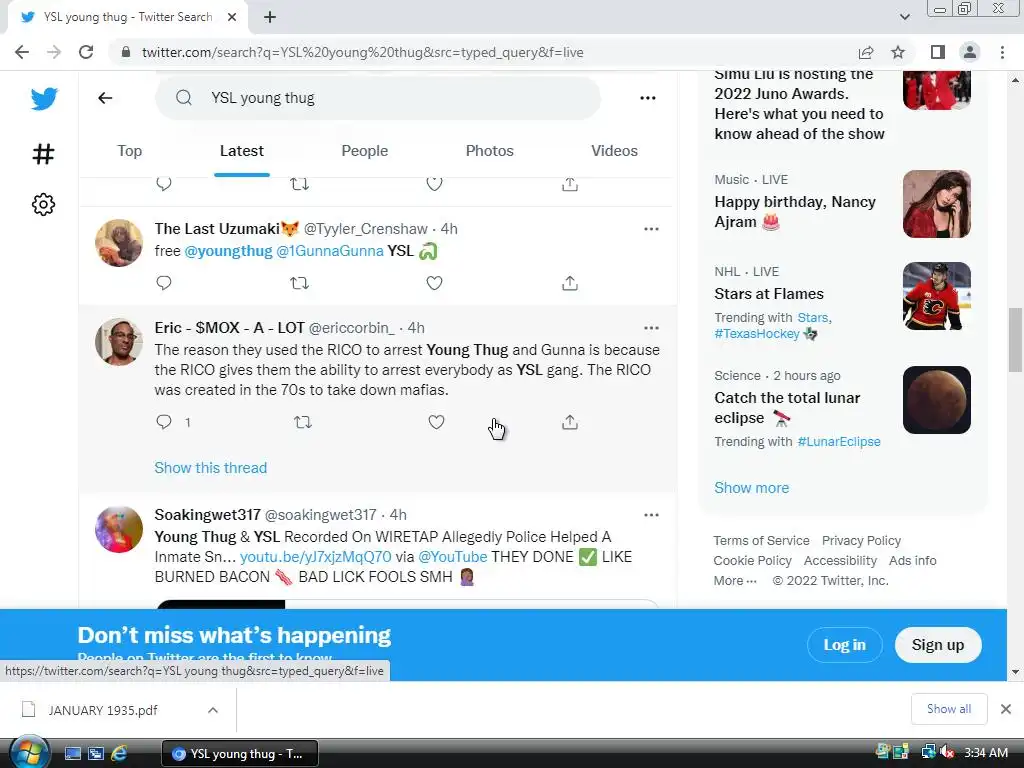The height and width of the screenshot is (768, 1024).
Task: Open the #TexasHockey hashtag link
Action: tap(757, 334)
